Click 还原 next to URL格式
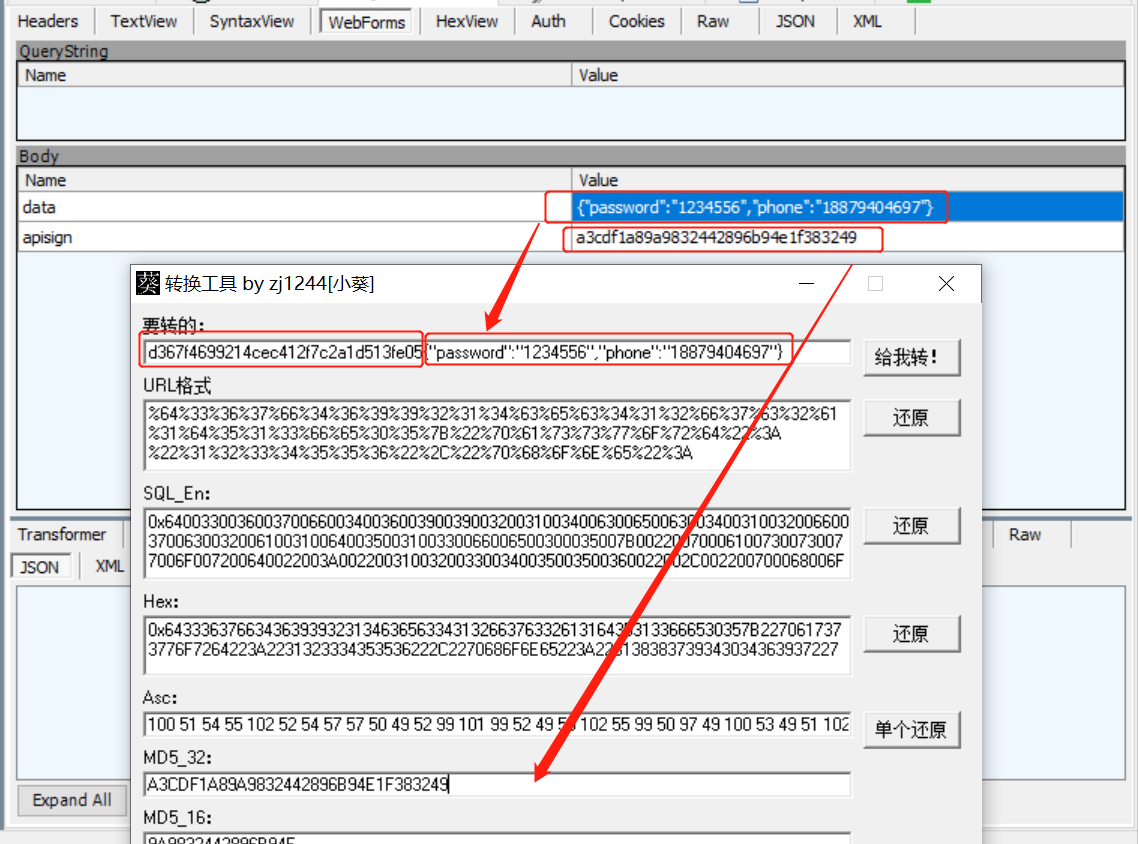The height and width of the screenshot is (844, 1138). [912, 418]
